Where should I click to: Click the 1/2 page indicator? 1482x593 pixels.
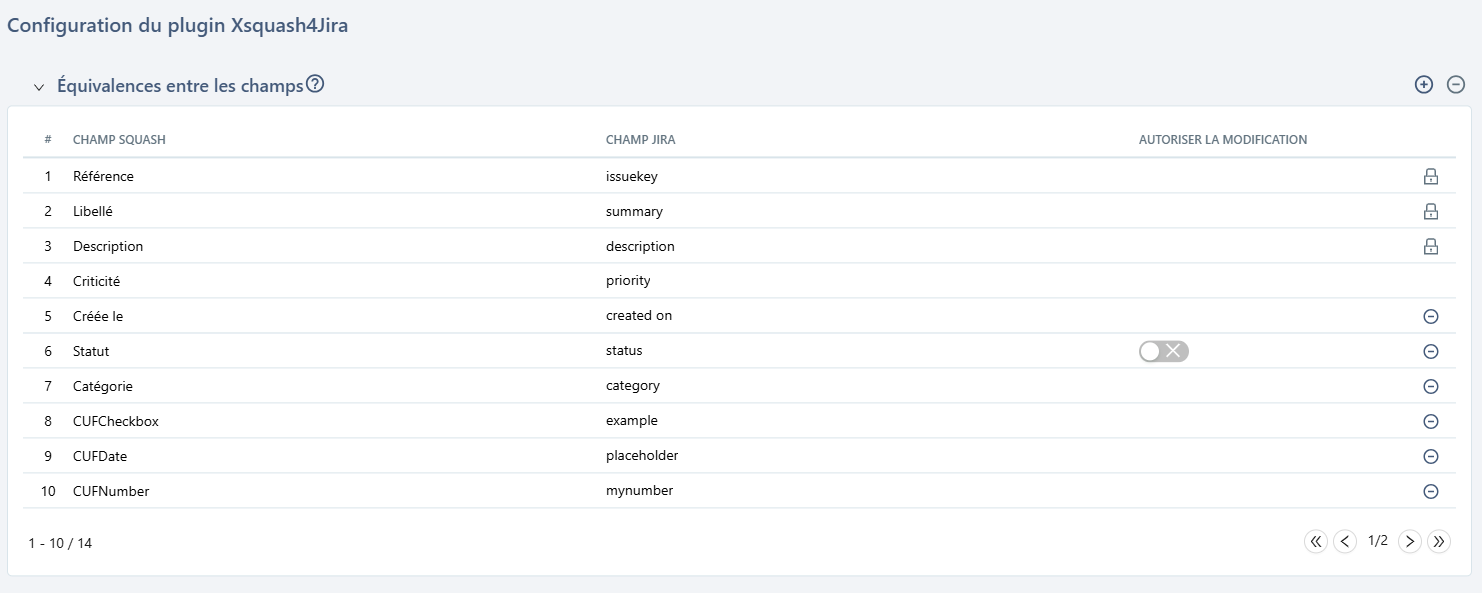(x=1378, y=541)
